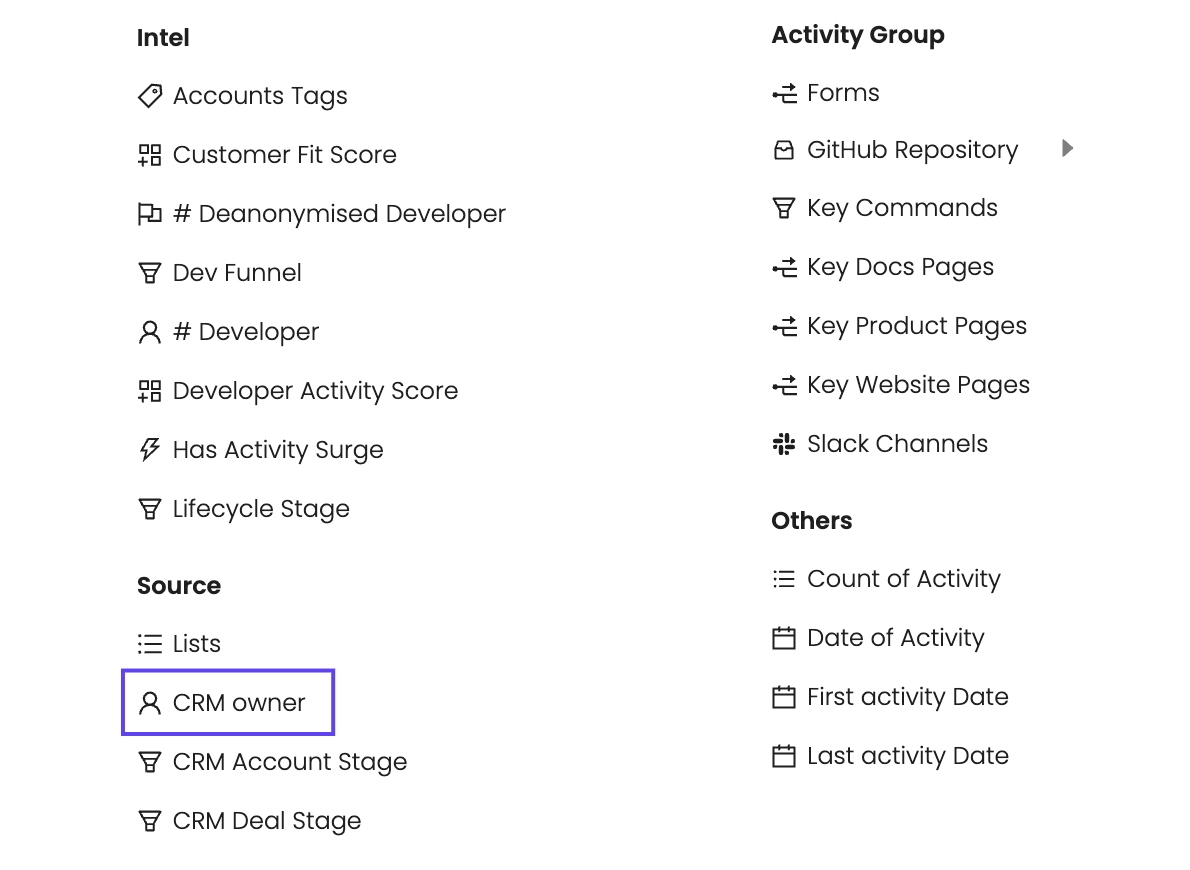Select First activity Date filter

(x=907, y=697)
